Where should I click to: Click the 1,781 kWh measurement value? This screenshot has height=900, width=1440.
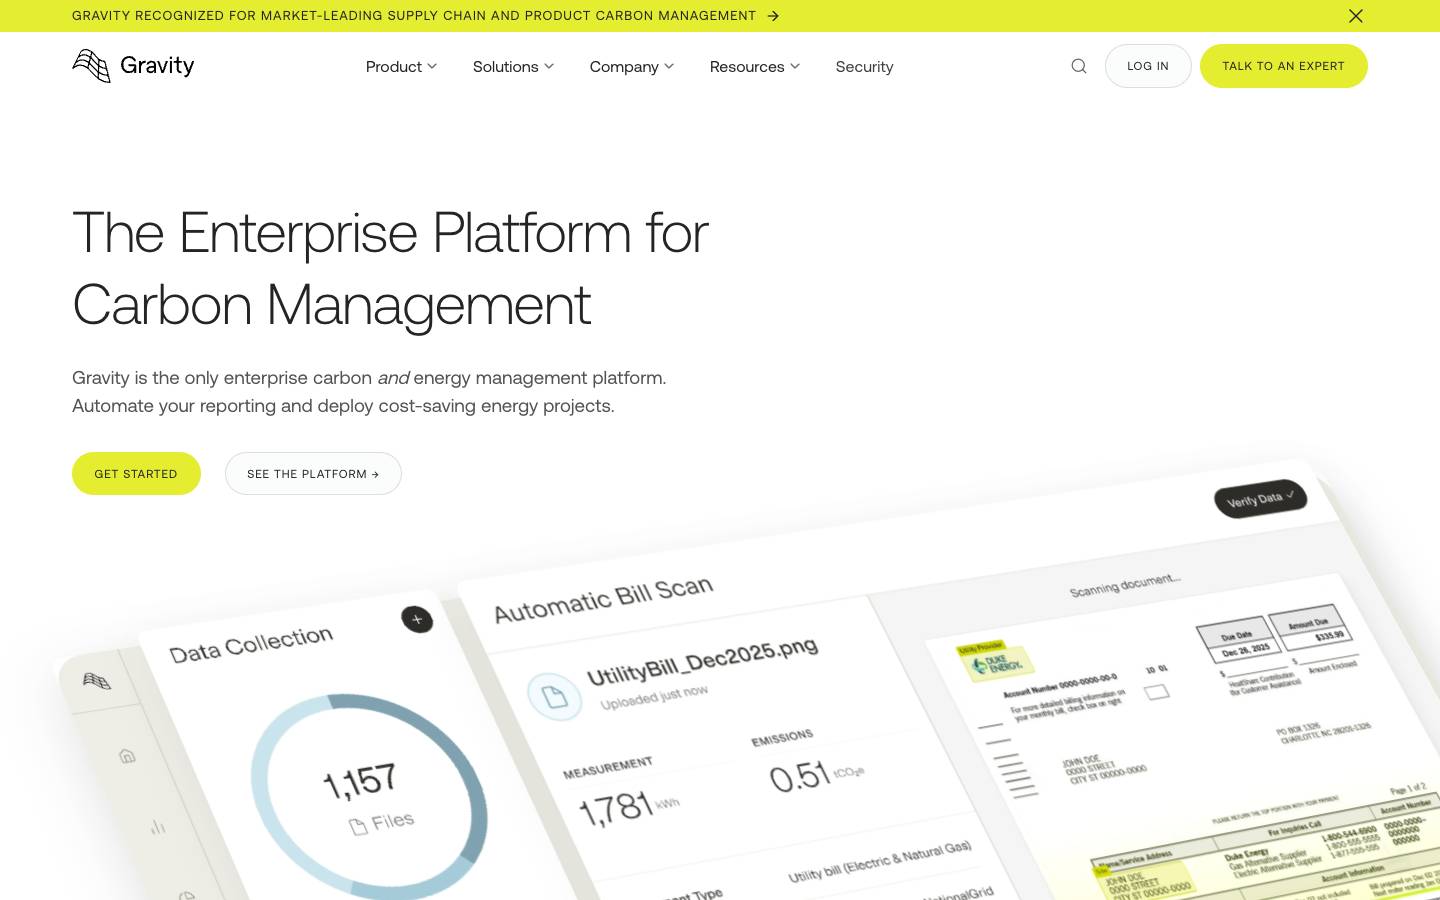pyautogui.click(x=629, y=806)
